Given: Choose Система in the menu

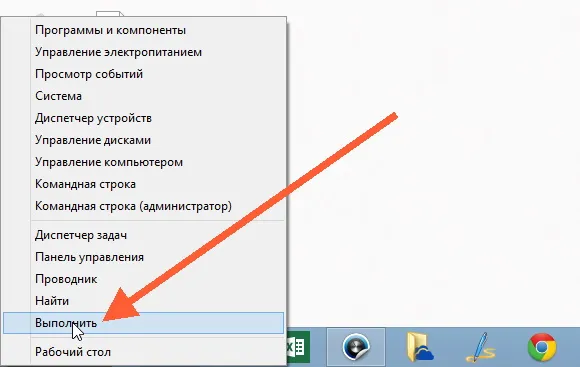Looking at the screenshot, I should pos(144,96).
